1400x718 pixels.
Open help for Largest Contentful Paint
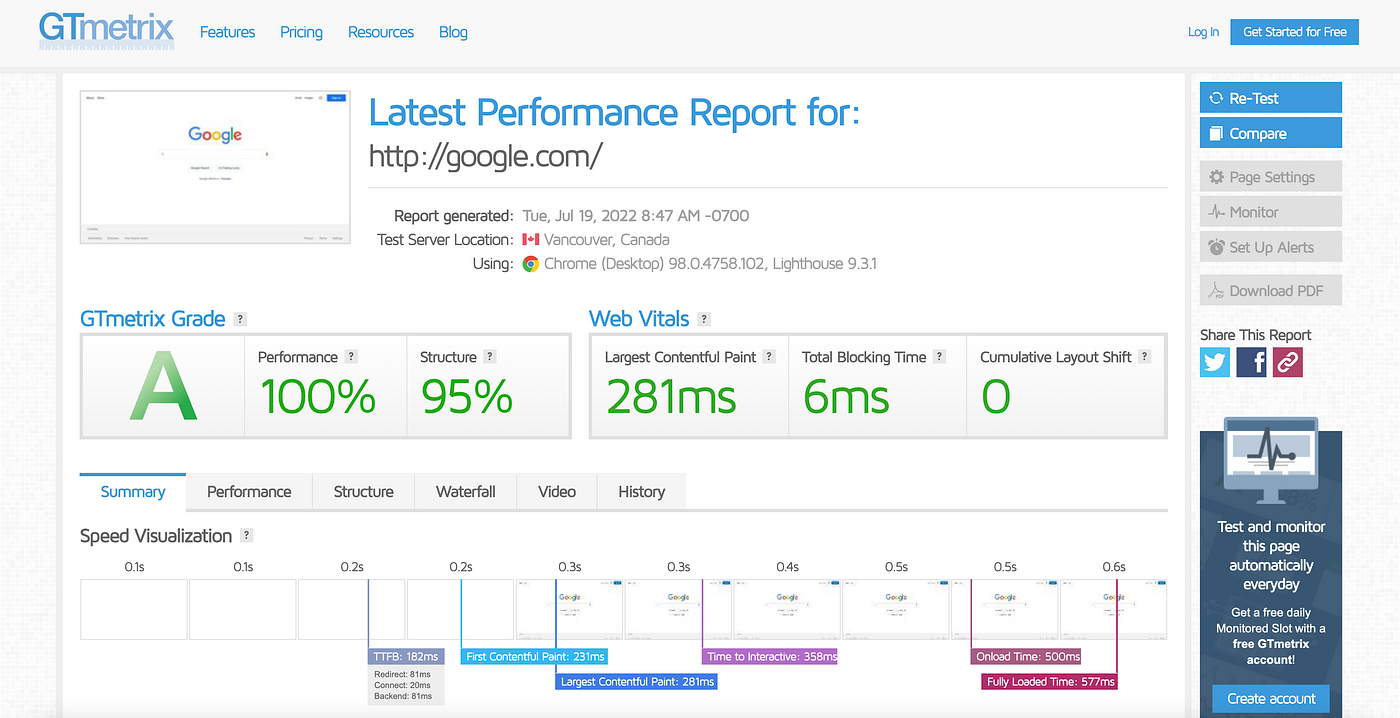pyautogui.click(x=769, y=356)
